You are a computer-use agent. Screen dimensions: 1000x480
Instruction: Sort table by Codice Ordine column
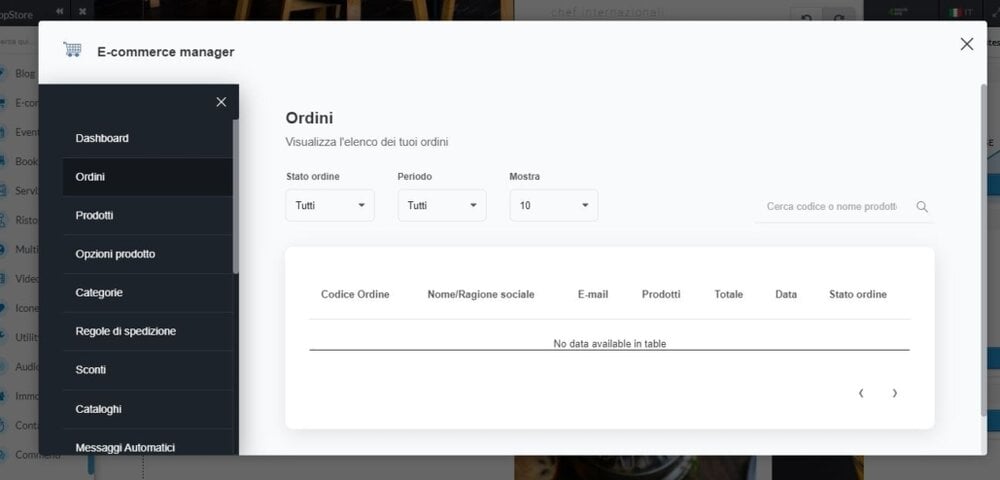tap(355, 294)
